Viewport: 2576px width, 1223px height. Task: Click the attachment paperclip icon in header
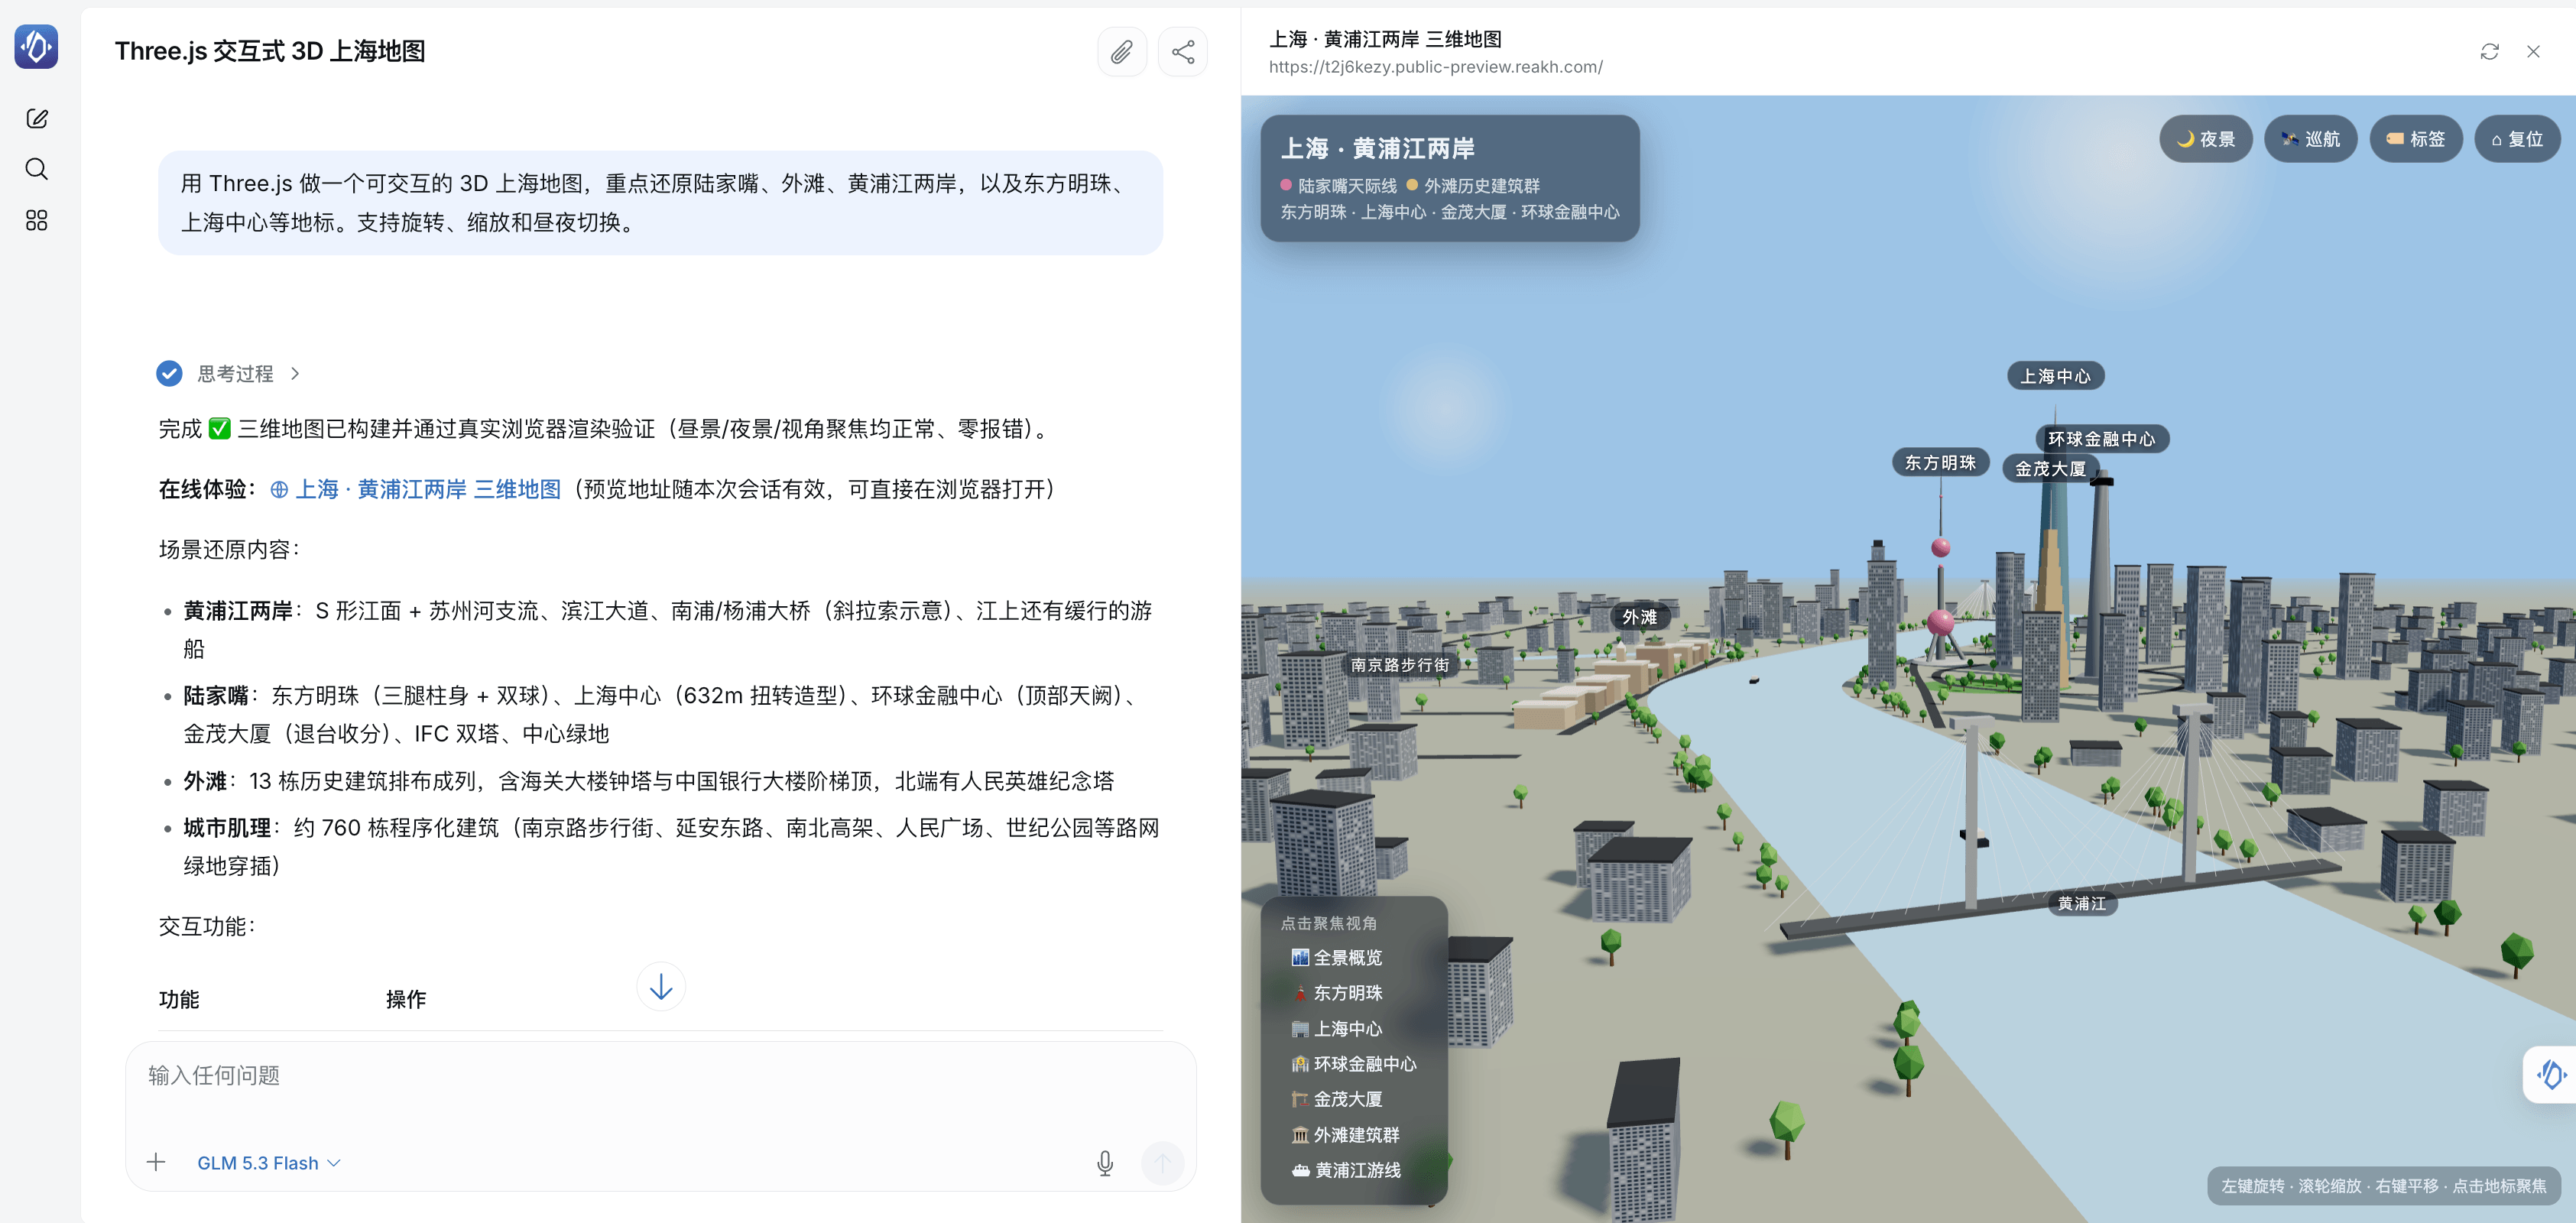[1122, 52]
